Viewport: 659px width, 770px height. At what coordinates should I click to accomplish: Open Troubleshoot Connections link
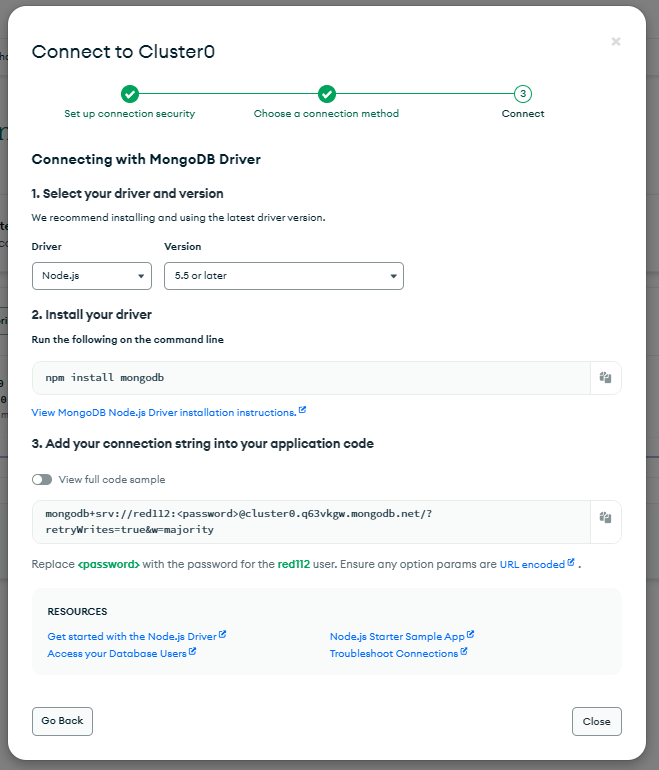[398, 654]
